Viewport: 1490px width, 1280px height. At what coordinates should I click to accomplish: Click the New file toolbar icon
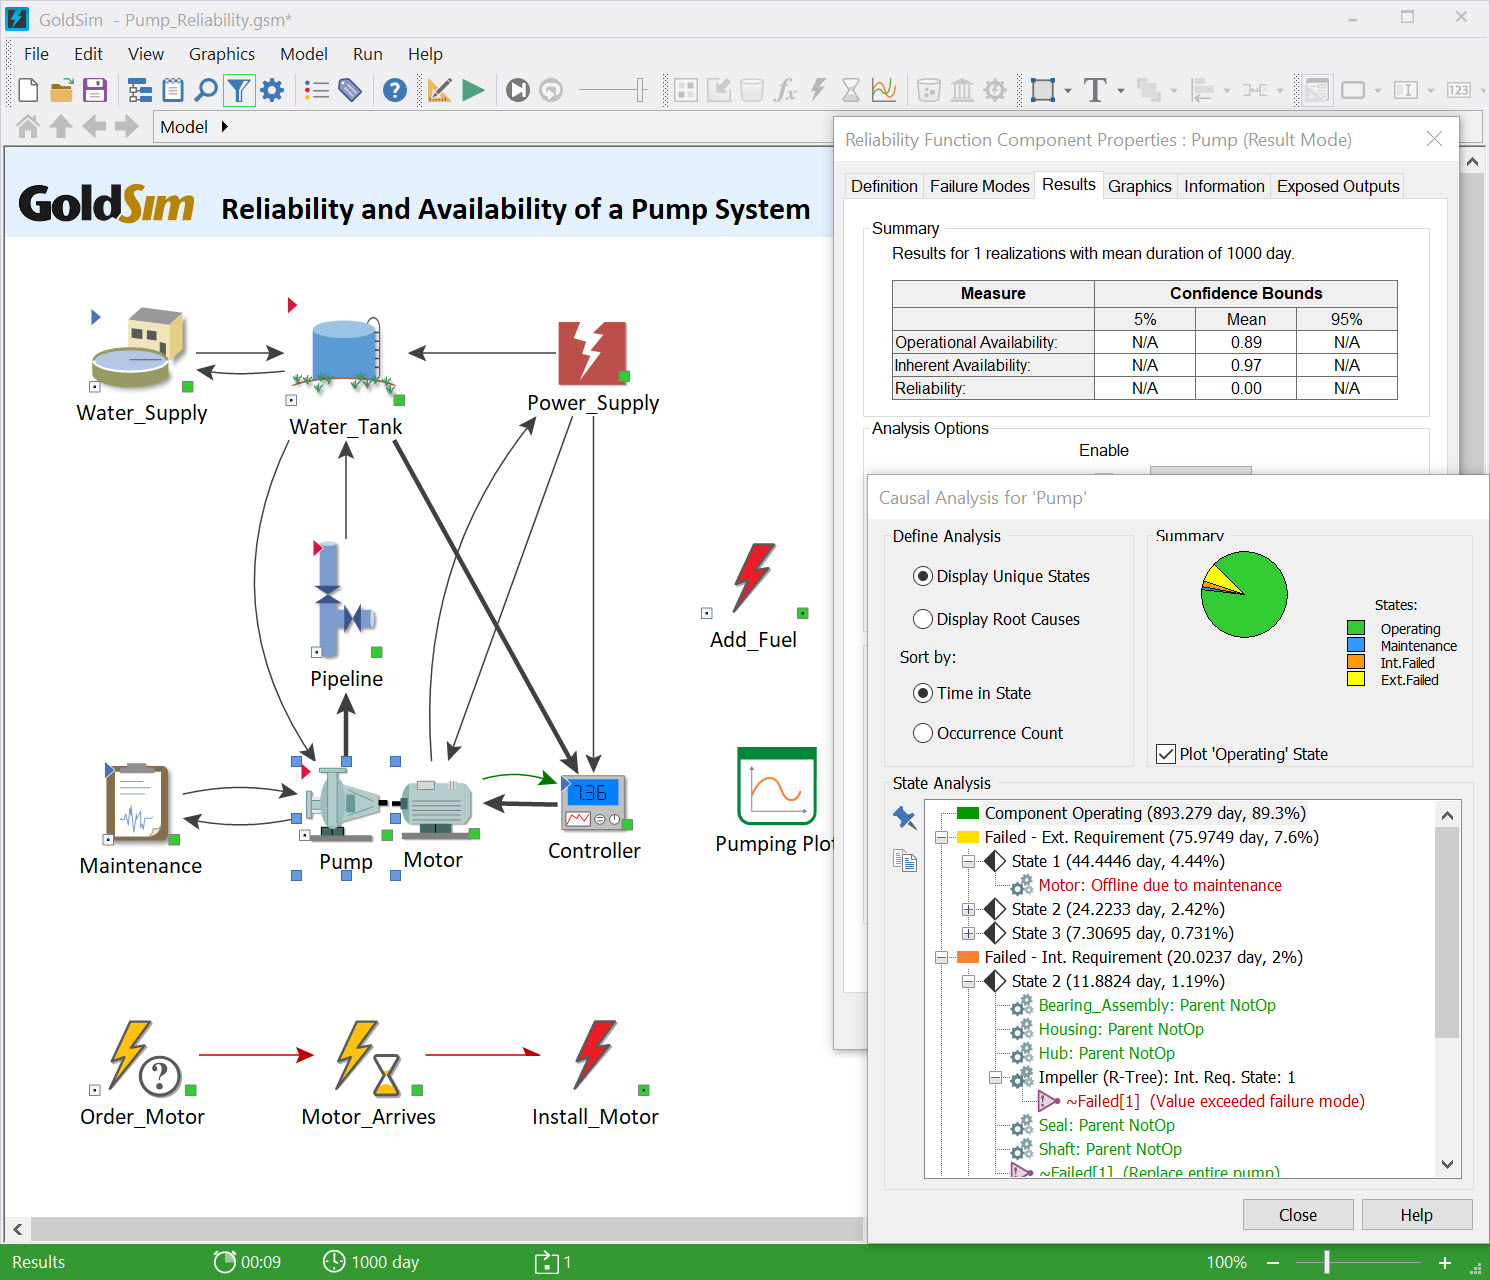[x=28, y=90]
